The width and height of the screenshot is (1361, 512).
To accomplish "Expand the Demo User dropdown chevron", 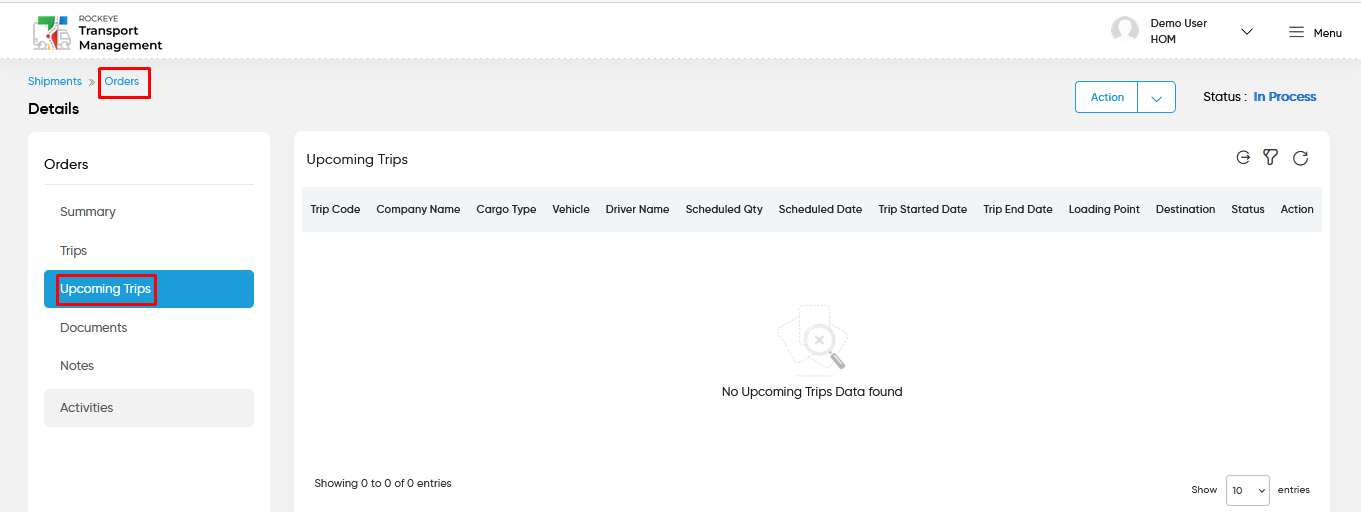I will click(x=1247, y=32).
